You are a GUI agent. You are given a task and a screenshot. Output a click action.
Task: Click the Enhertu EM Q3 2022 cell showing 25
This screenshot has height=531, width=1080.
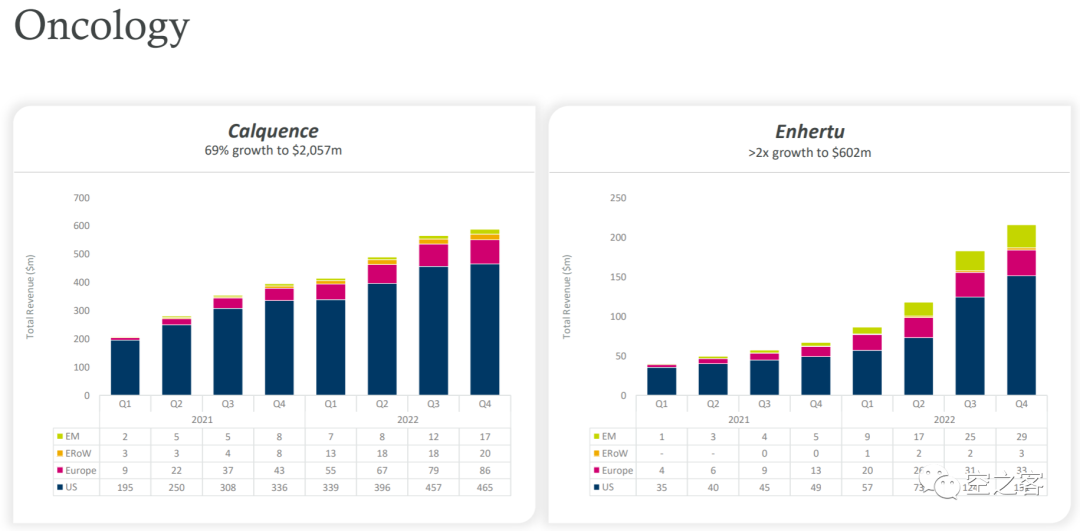[x=970, y=437]
